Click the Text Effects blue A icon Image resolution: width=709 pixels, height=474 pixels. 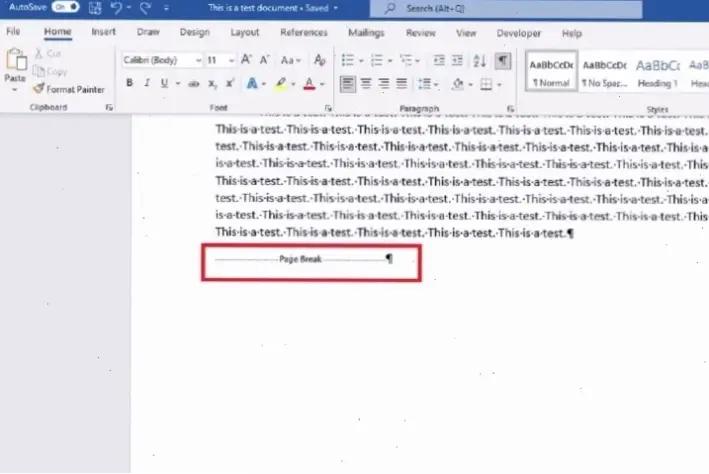(x=252, y=84)
